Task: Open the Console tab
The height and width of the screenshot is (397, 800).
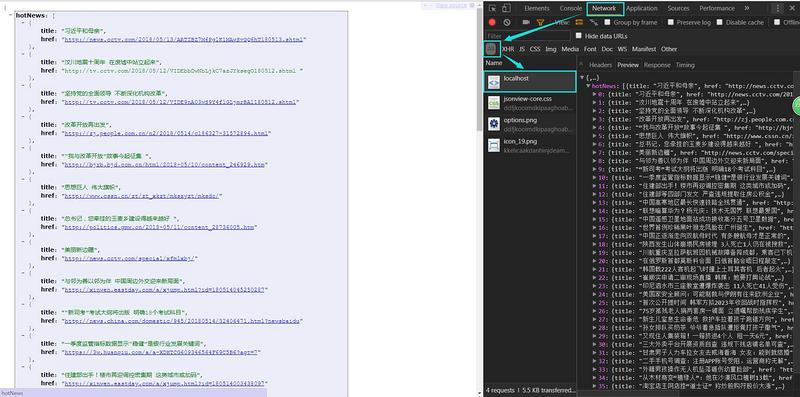Action: 570,8
